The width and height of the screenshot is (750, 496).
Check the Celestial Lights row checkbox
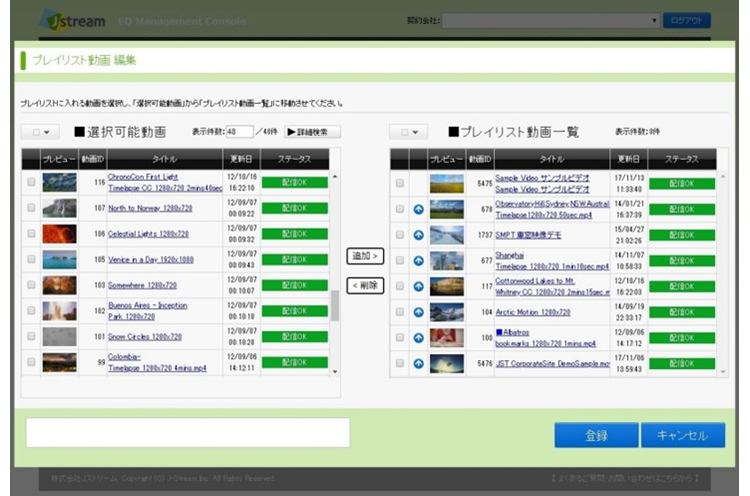coord(31,233)
